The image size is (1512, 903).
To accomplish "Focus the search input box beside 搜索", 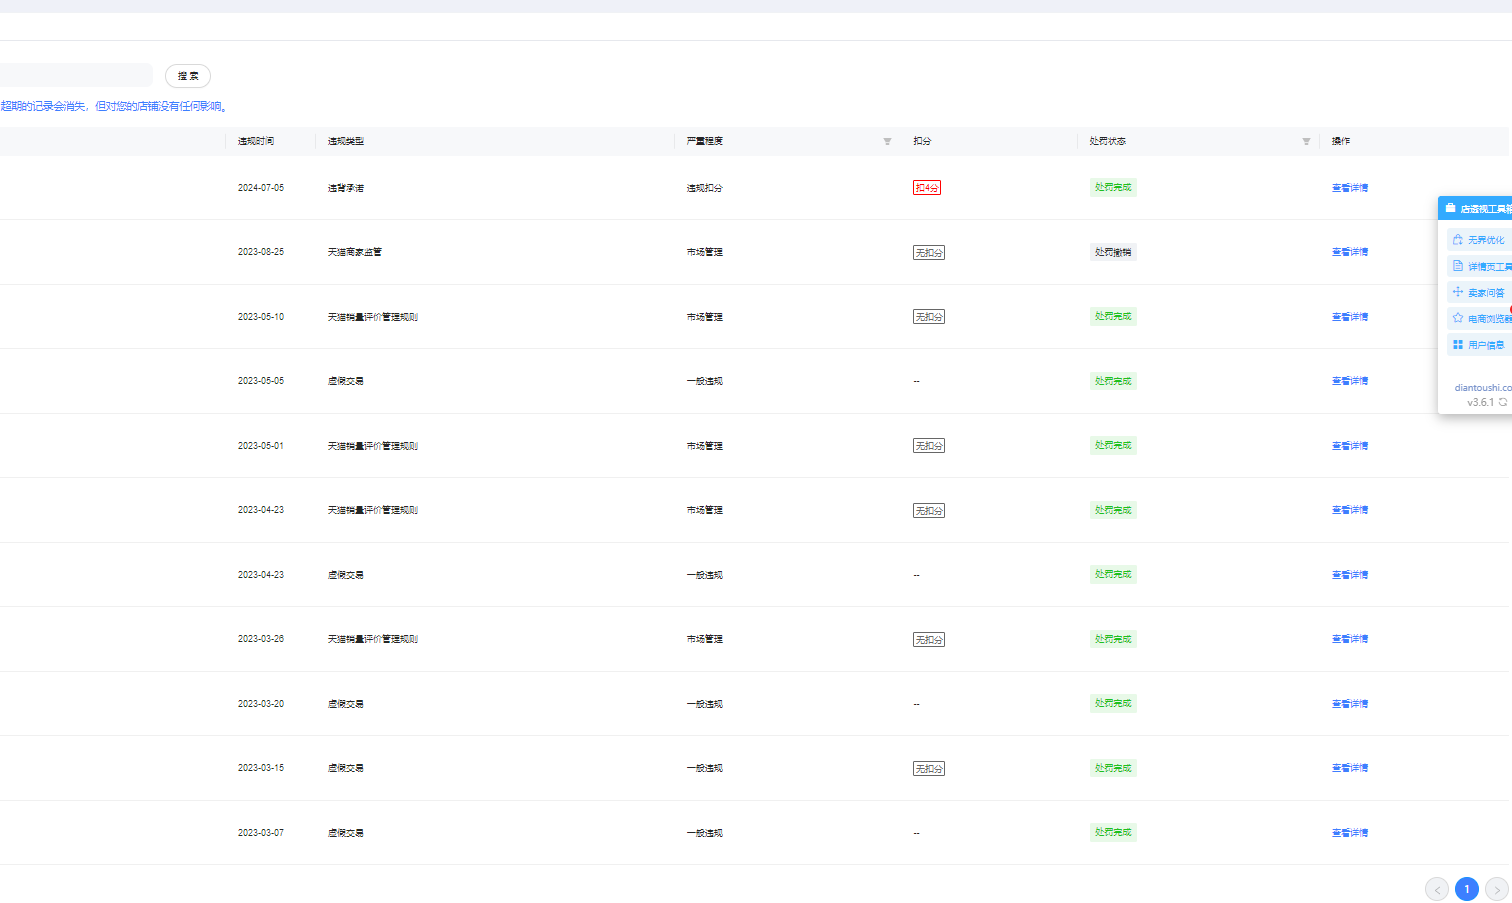I will pos(76,75).
